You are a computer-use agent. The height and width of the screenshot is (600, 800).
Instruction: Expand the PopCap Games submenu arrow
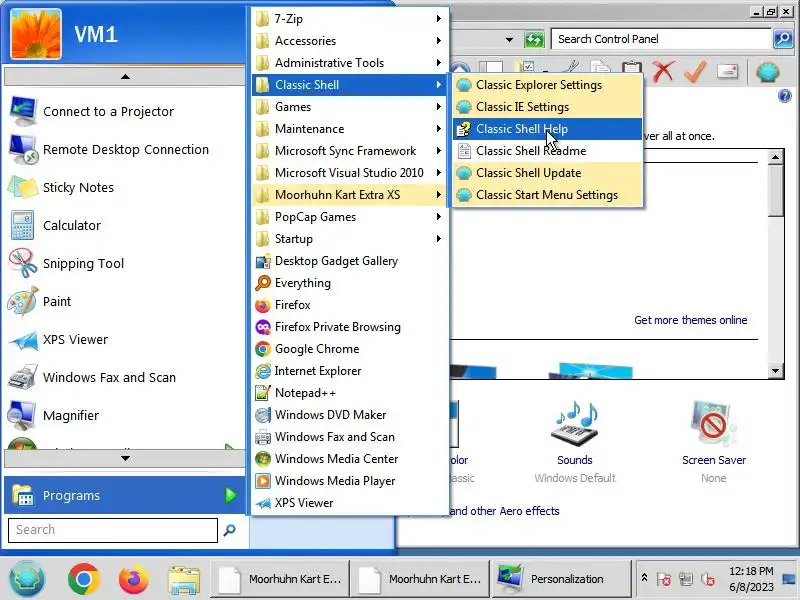[x=439, y=216]
